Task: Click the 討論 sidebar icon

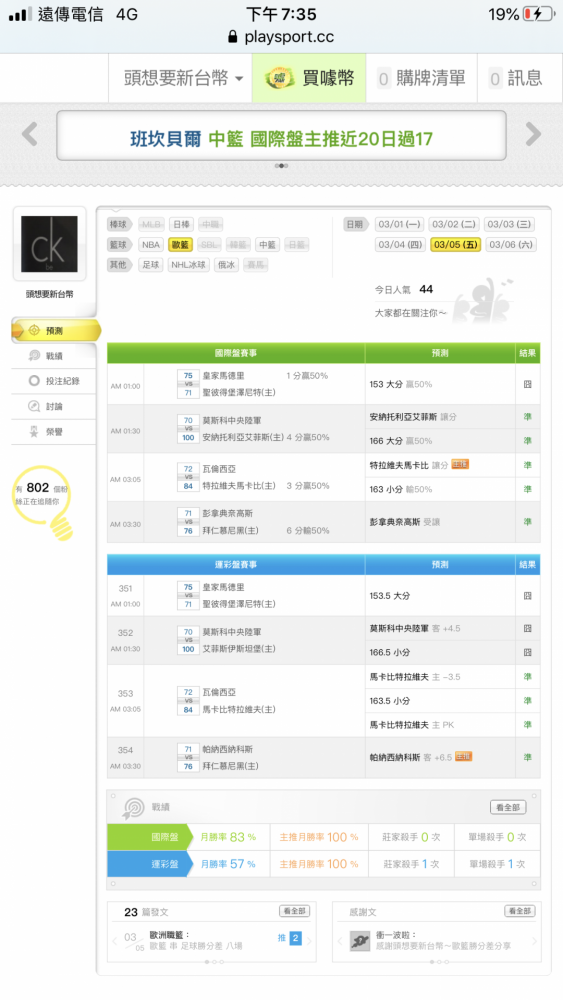Action: tap(34, 406)
